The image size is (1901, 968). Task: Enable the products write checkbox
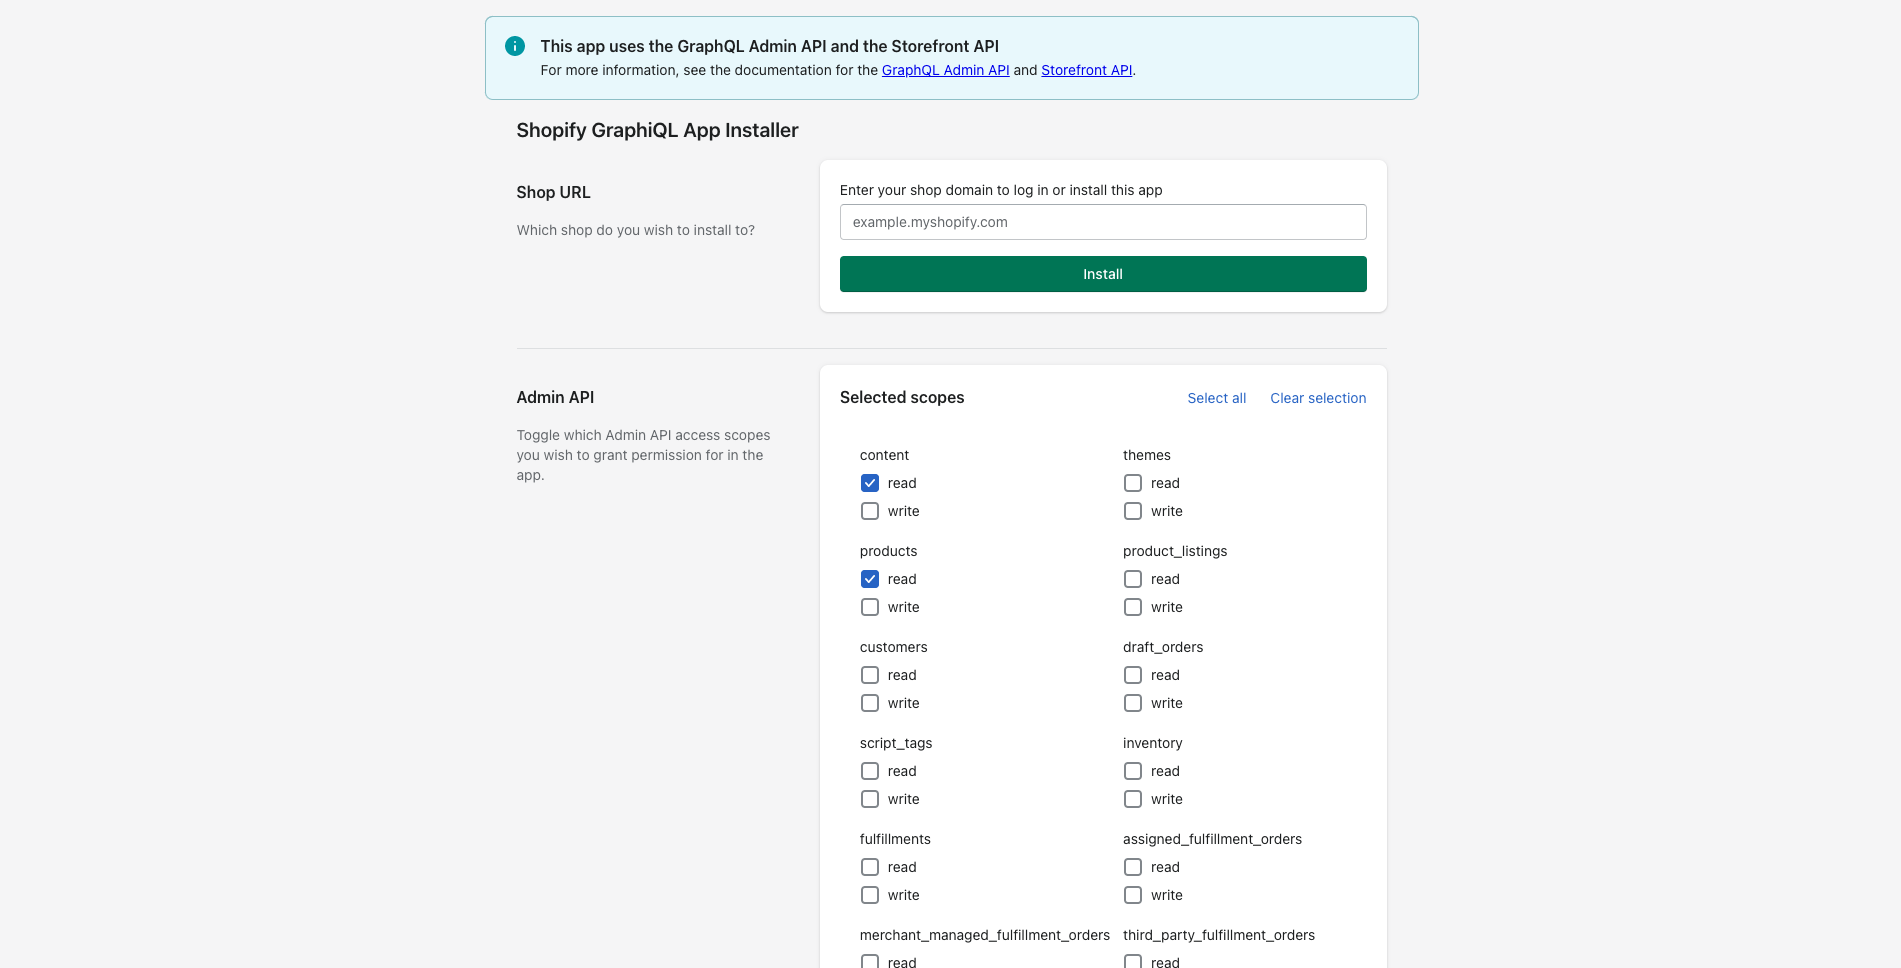(870, 607)
